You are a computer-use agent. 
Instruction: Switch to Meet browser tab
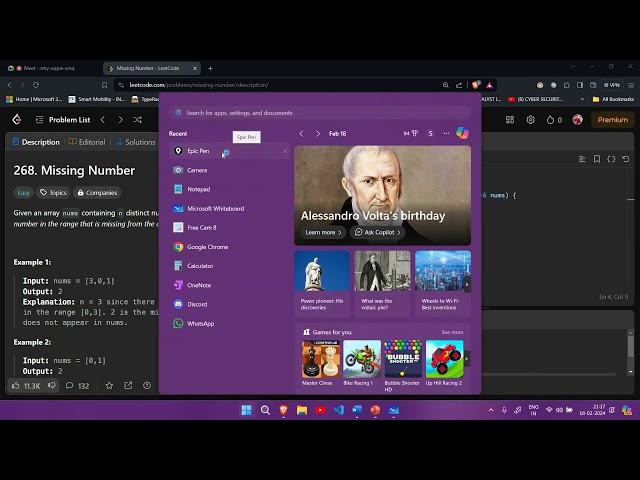[x=51, y=68]
